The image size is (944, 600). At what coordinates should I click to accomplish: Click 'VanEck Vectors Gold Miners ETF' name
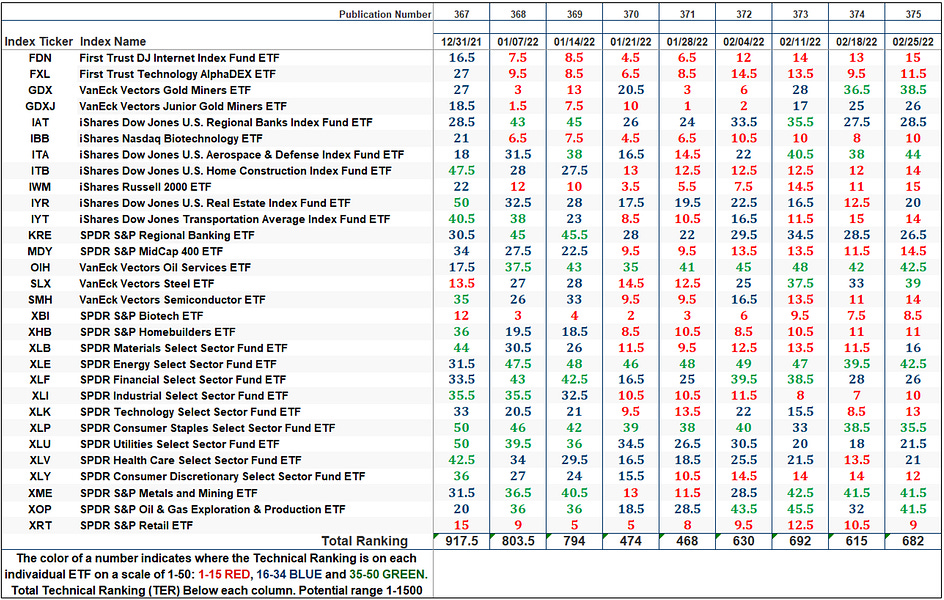pos(165,90)
